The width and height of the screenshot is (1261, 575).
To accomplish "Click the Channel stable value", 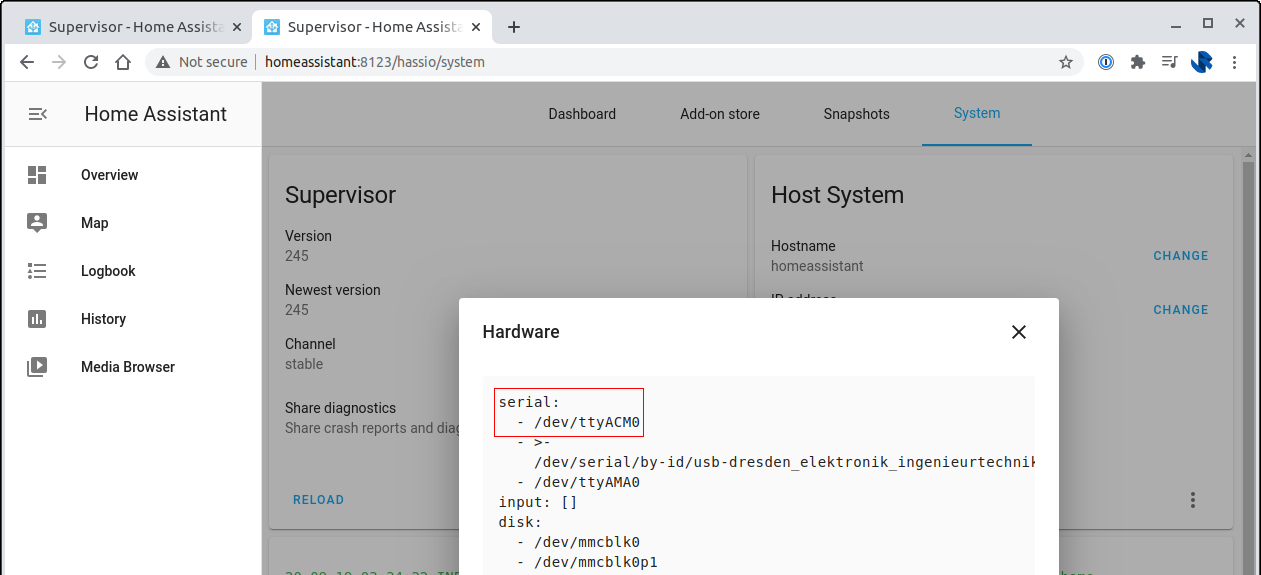I will click(x=304, y=364).
